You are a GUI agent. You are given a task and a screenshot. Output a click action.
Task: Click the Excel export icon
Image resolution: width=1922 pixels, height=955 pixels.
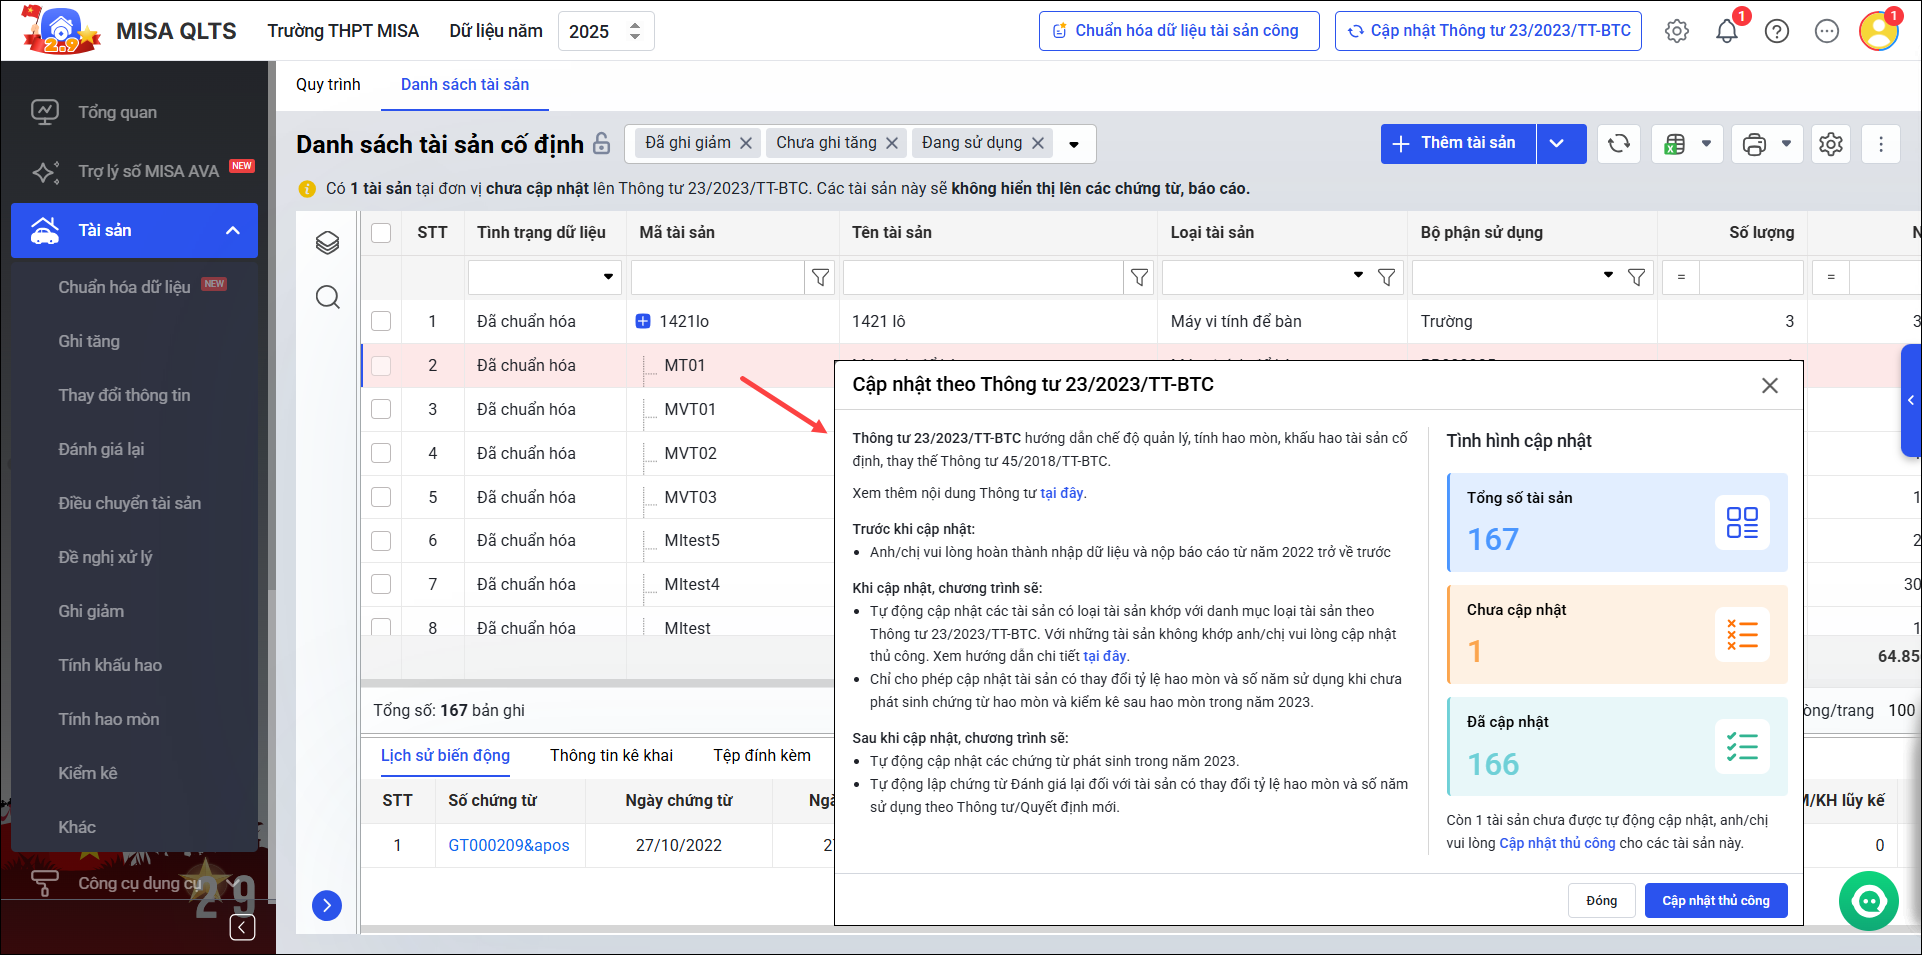[1675, 144]
